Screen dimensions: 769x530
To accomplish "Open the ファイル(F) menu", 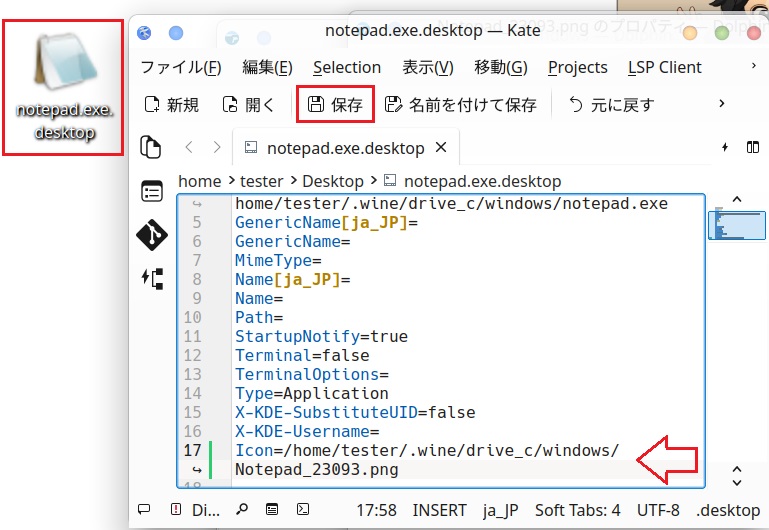I will 180,67.
